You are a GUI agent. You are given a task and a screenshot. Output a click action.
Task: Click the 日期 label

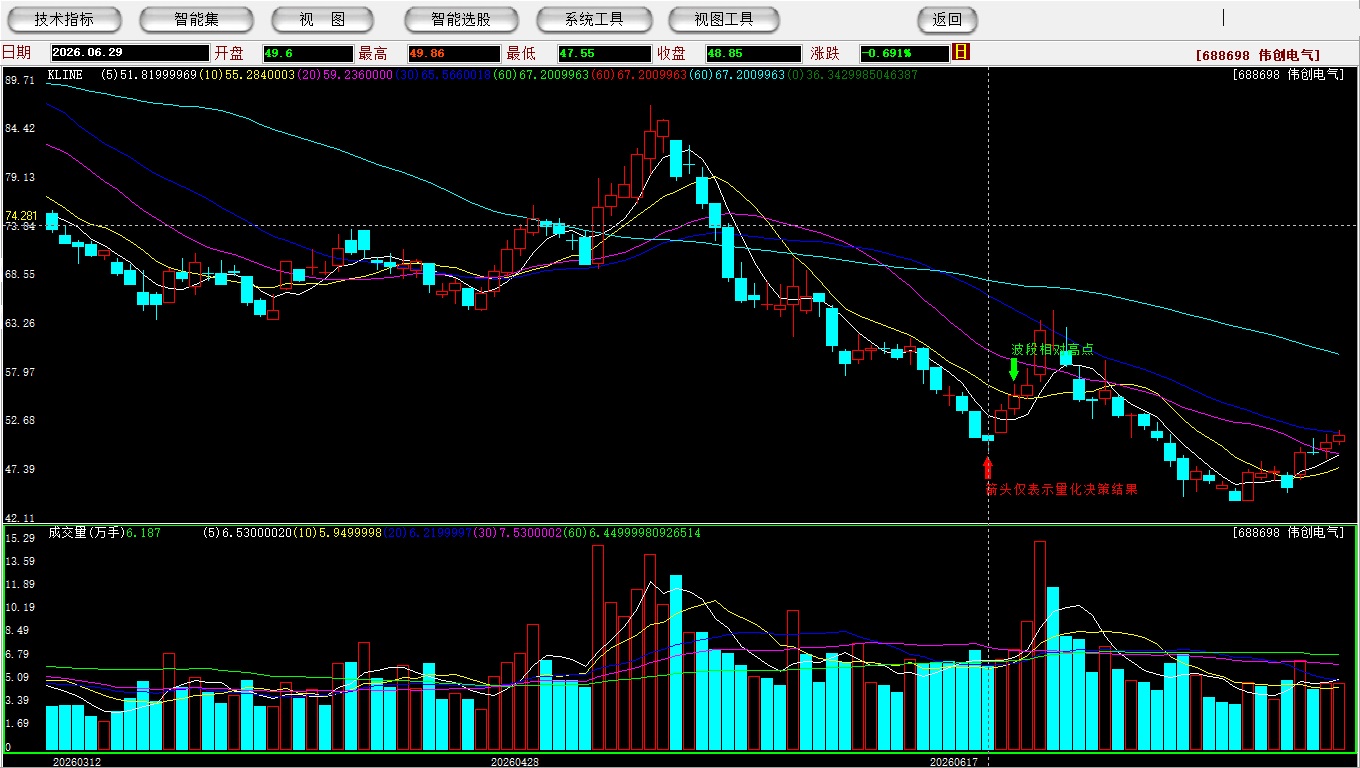tap(16, 53)
